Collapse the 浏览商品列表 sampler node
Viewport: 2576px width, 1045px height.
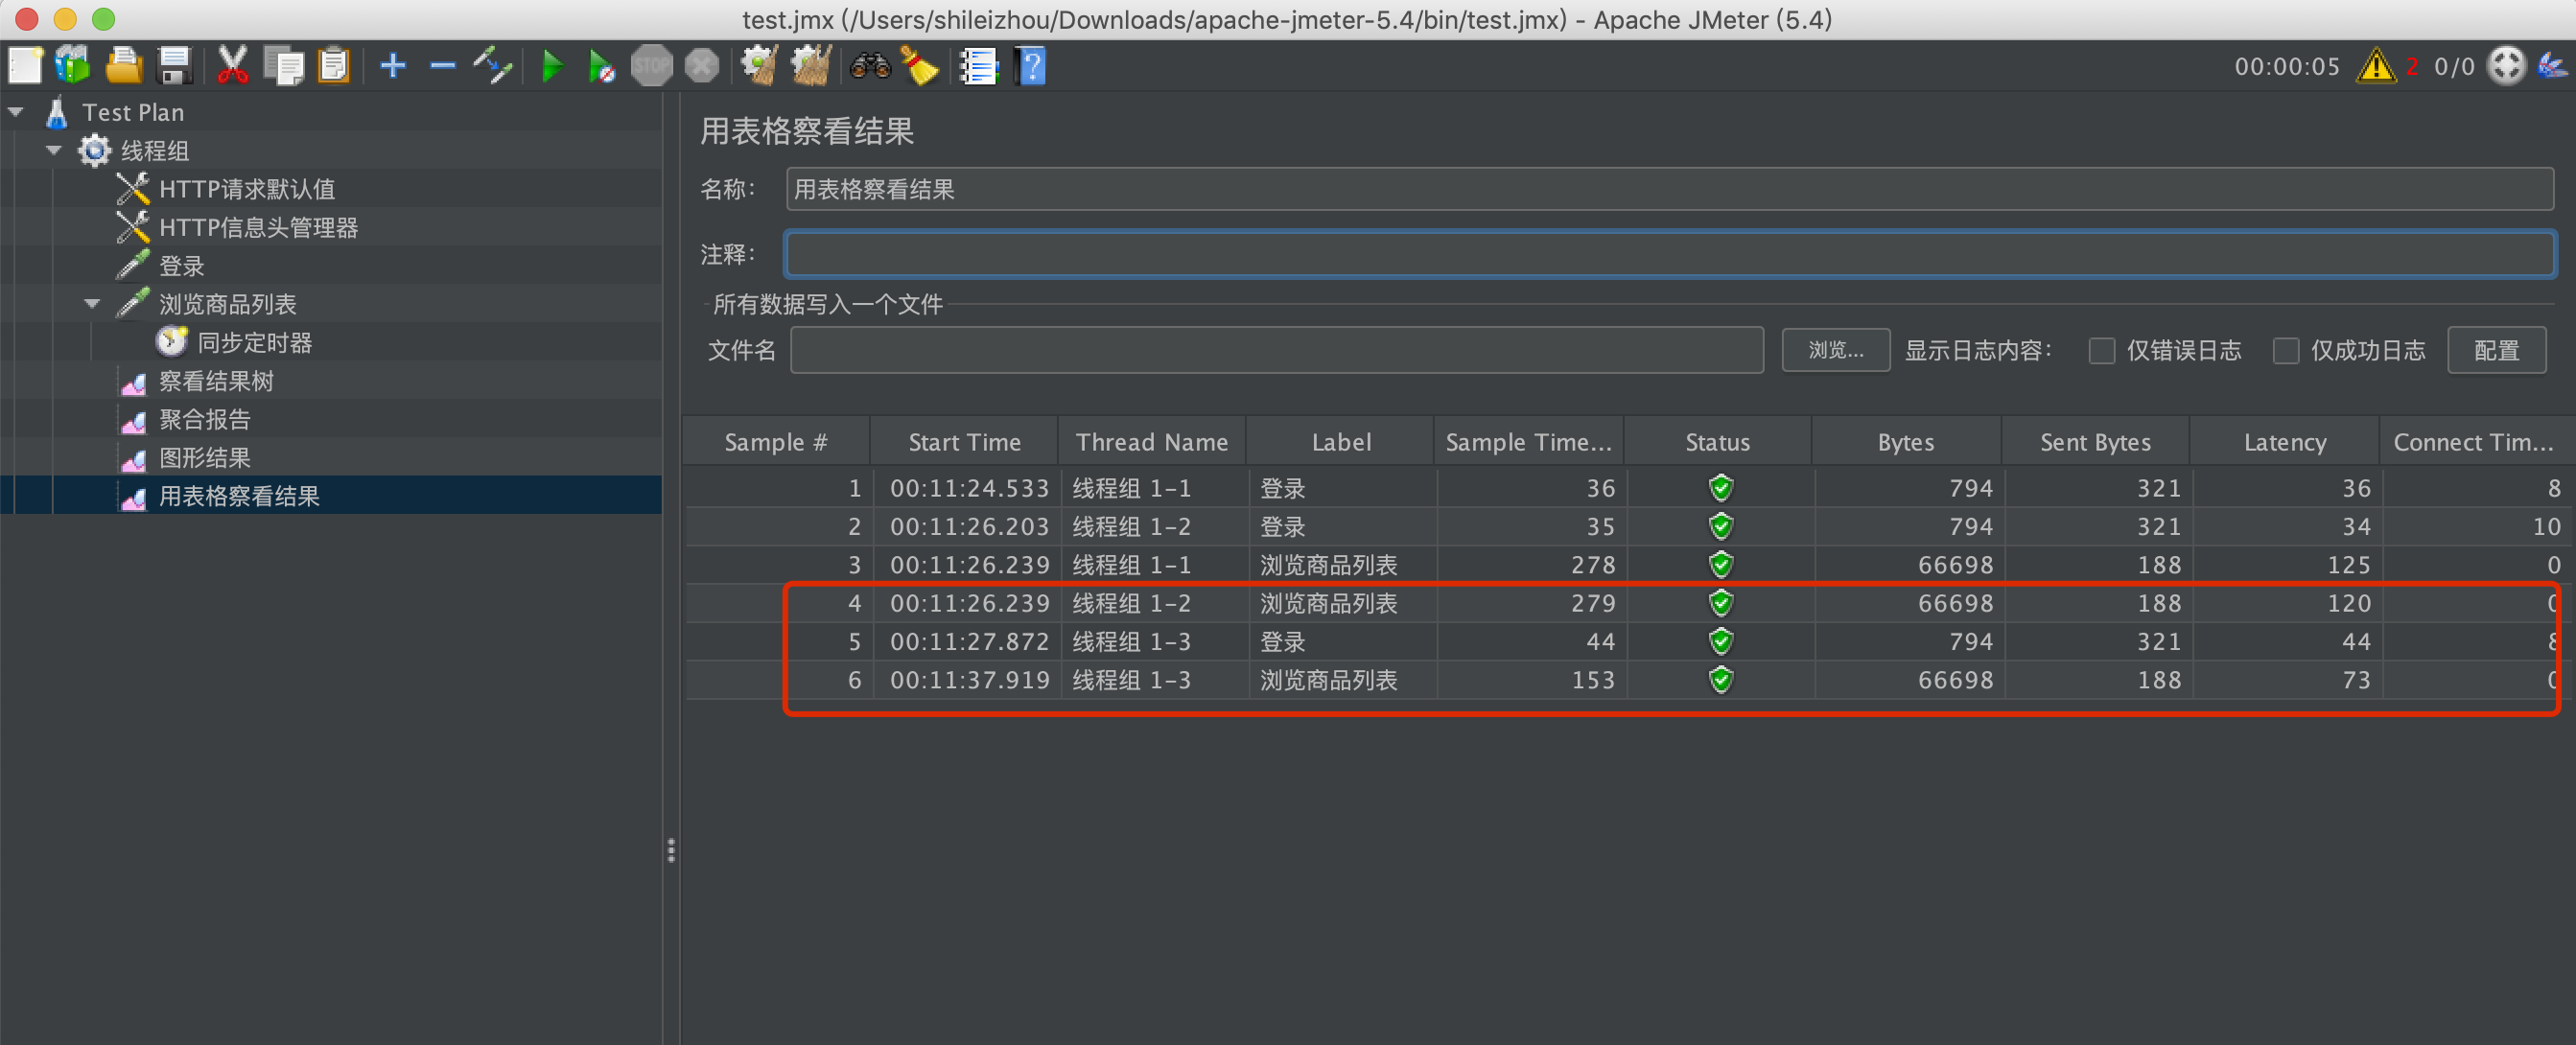92,304
